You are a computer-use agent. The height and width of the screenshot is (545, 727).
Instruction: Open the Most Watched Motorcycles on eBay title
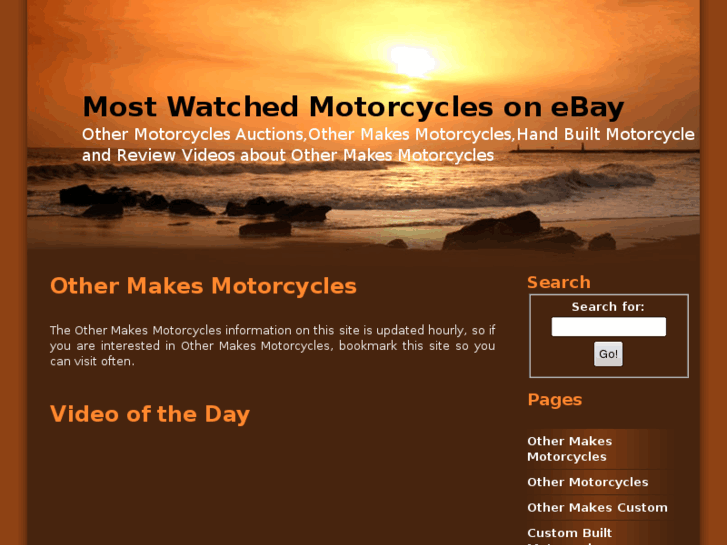[x=353, y=107]
